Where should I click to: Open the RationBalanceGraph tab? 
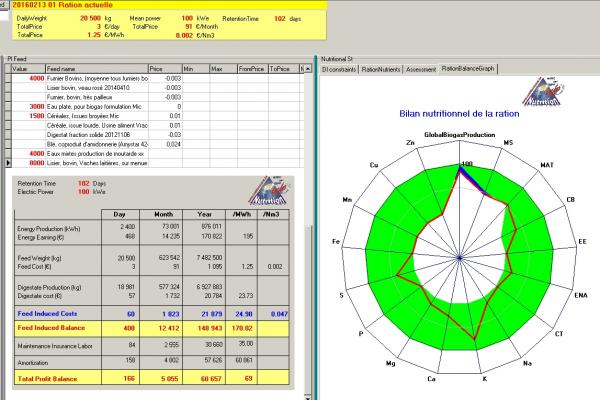point(468,69)
